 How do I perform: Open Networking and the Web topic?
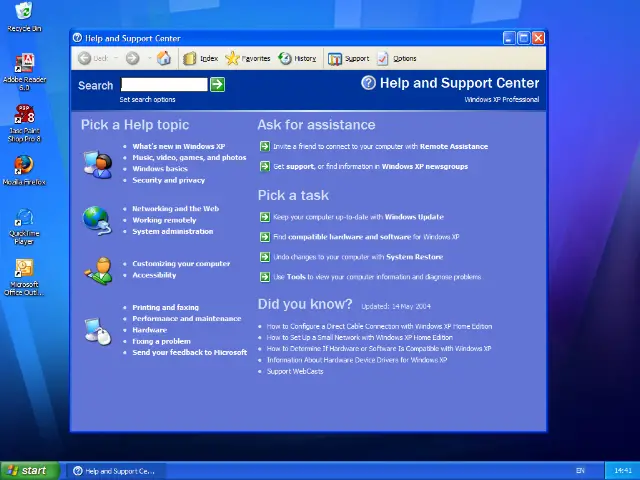pos(175,209)
